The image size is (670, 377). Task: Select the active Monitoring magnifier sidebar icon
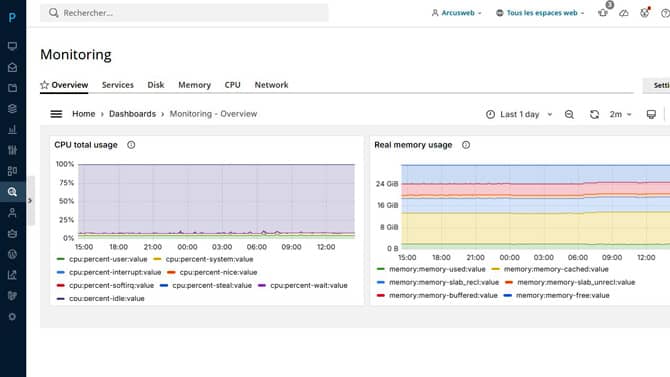[x=12, y=192]
